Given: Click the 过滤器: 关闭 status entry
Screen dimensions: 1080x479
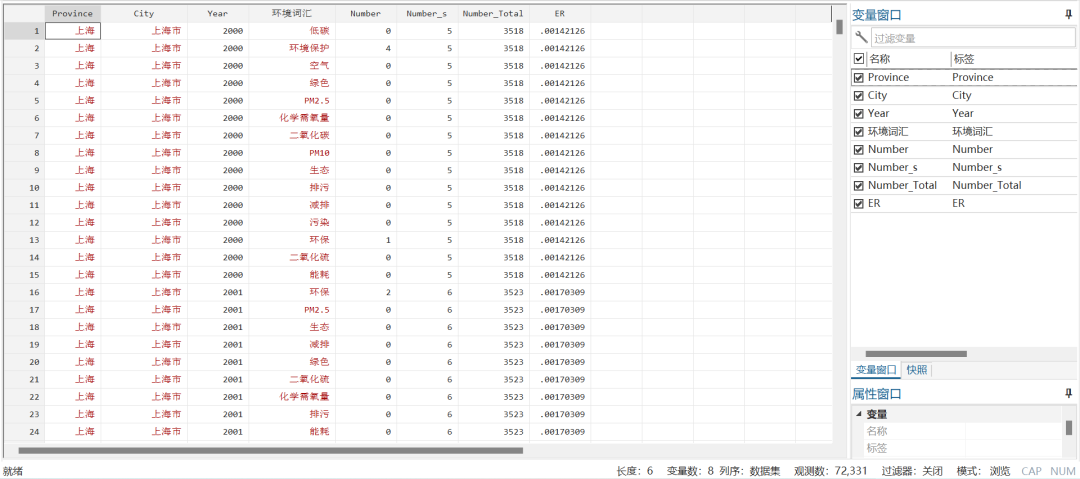Looking at the screenshot, I should [911, 471].
